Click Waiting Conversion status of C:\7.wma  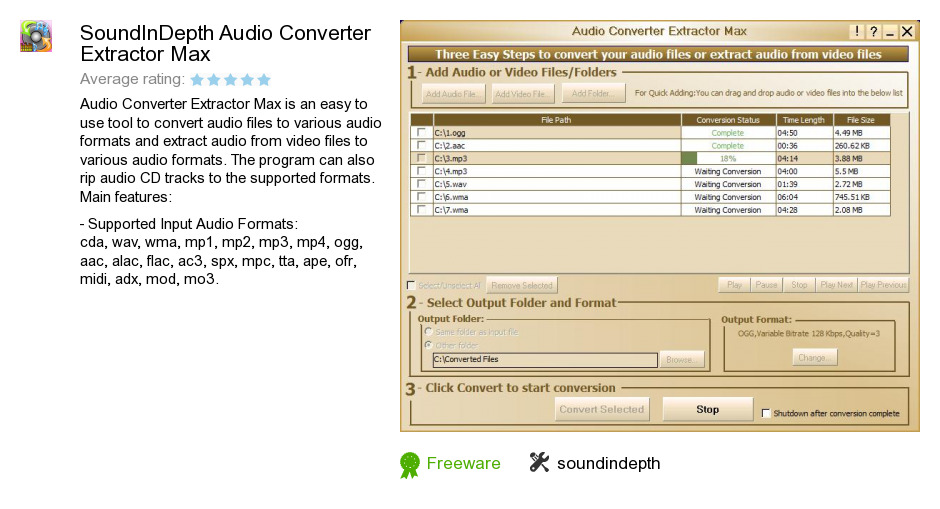728,210
